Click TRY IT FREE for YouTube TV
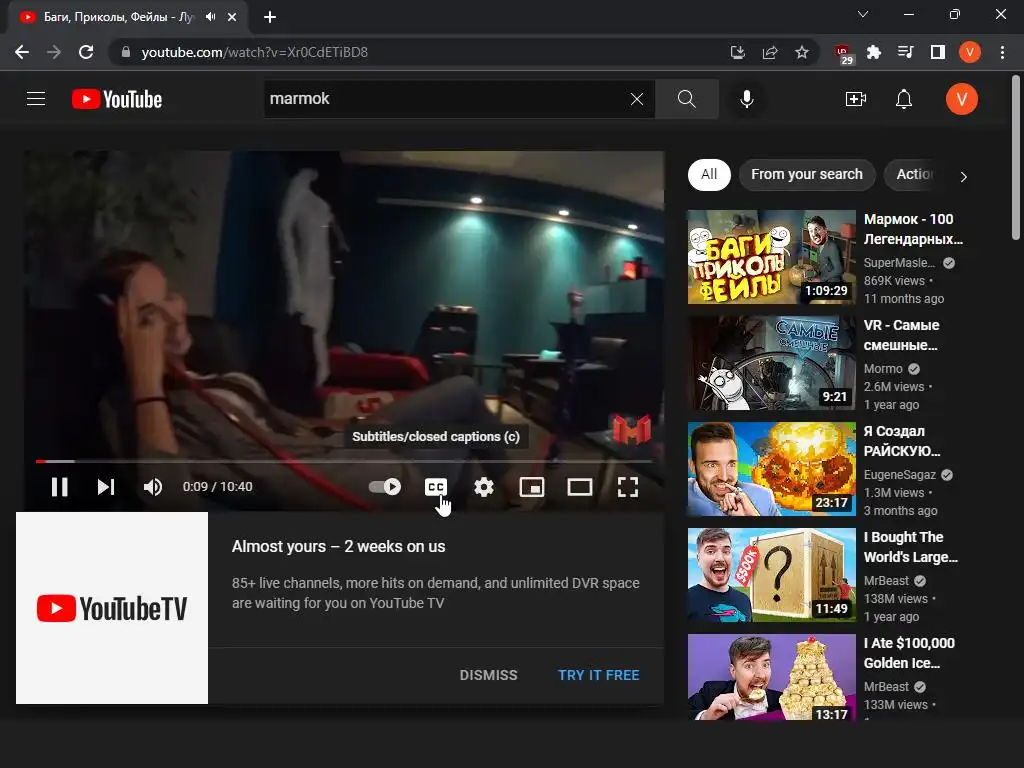 [x=598, y=675]
